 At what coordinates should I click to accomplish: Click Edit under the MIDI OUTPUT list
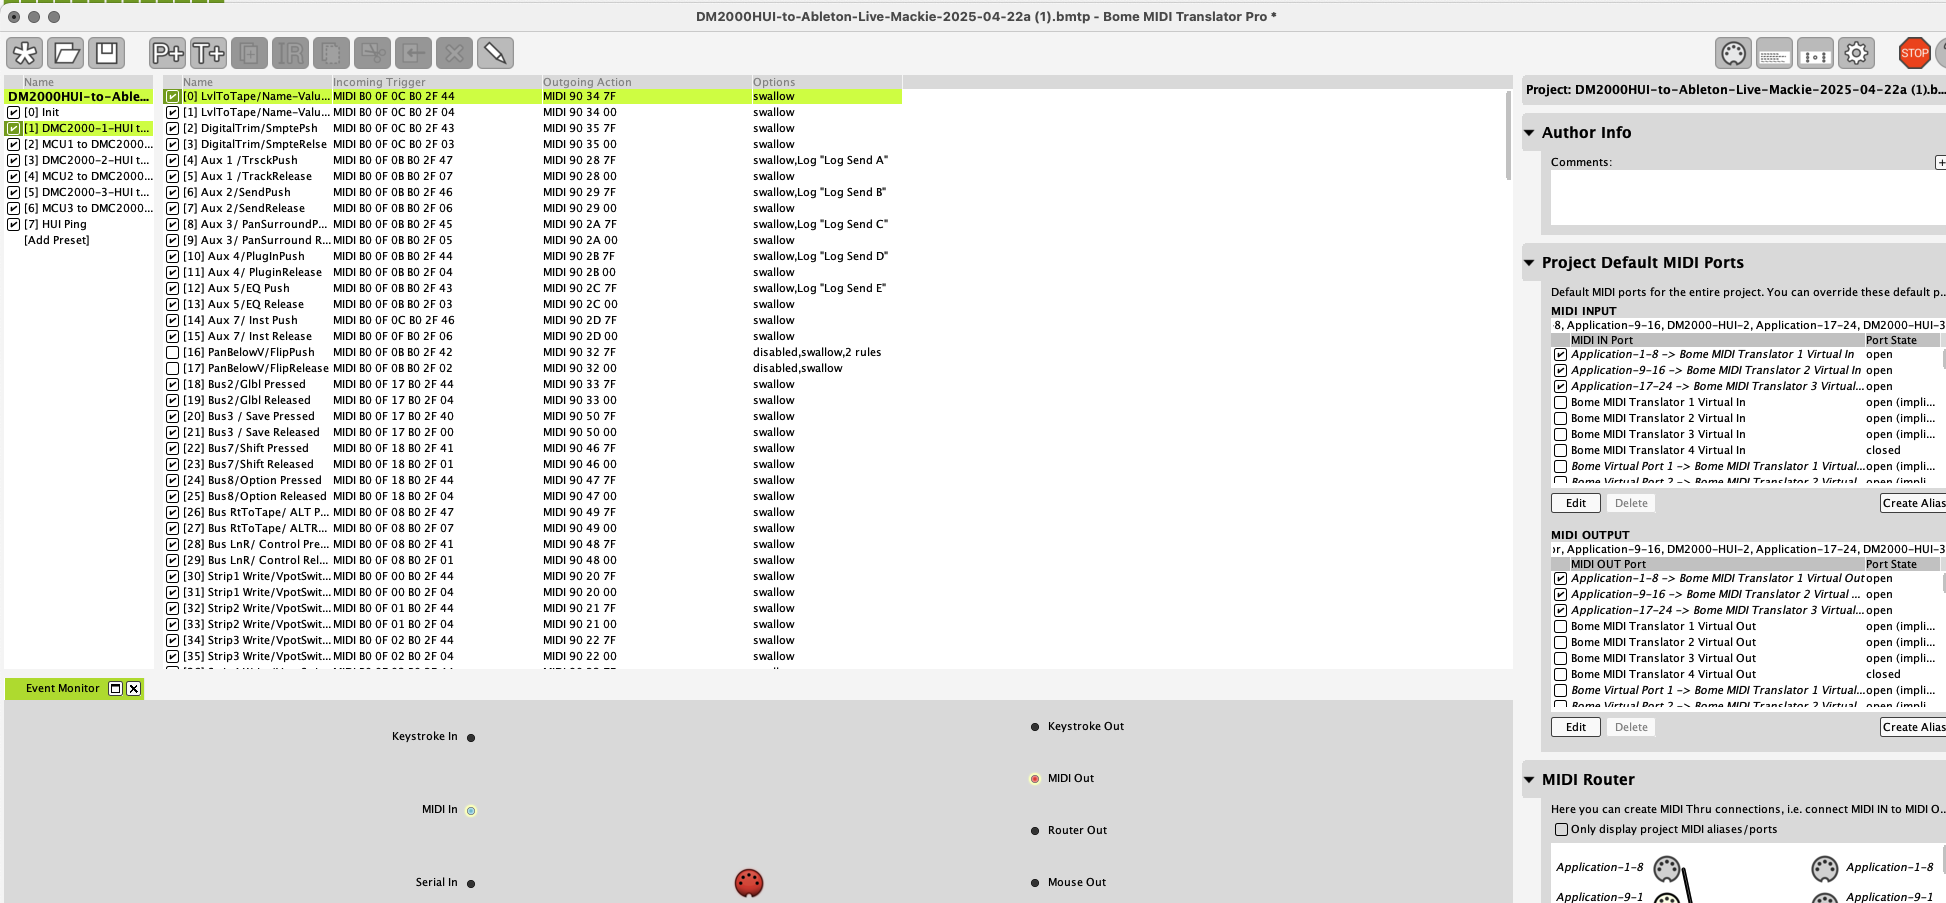point(1576,728)
